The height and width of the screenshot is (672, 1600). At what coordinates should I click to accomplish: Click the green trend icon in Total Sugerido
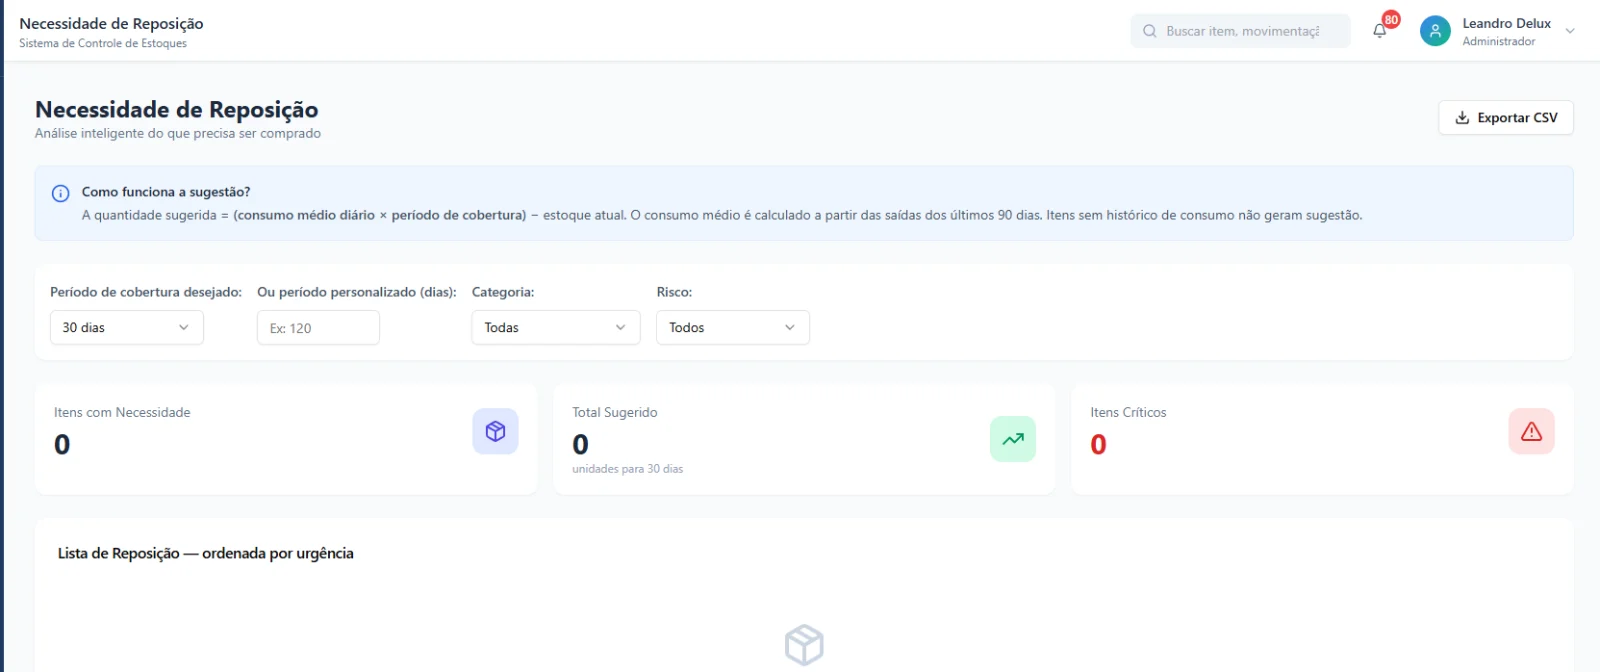point(1013,439)
